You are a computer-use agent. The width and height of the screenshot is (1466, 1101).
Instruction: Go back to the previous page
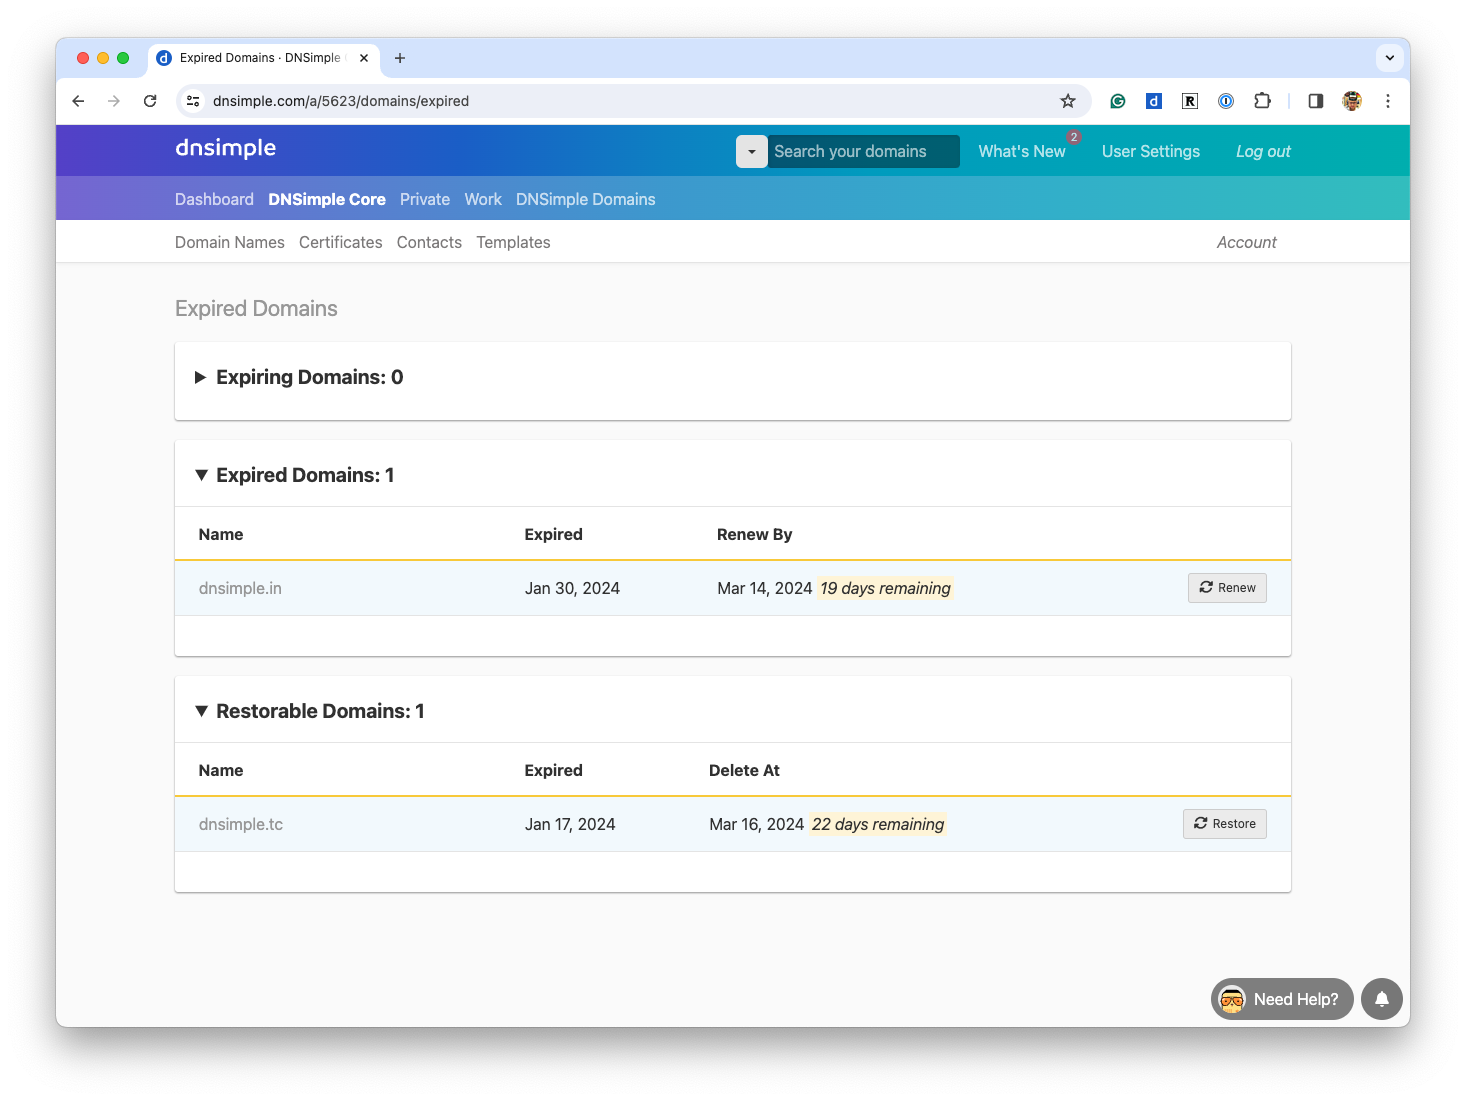tap(79, 101)
